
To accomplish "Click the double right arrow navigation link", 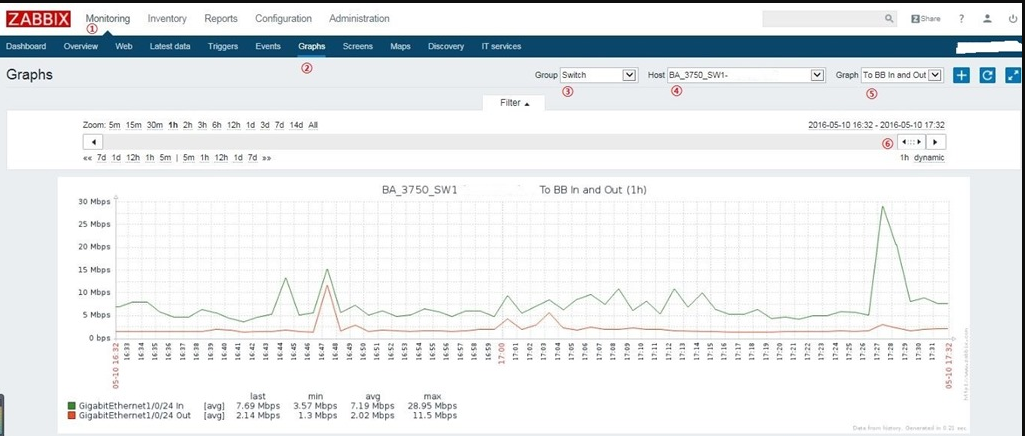I will [266, 158].
